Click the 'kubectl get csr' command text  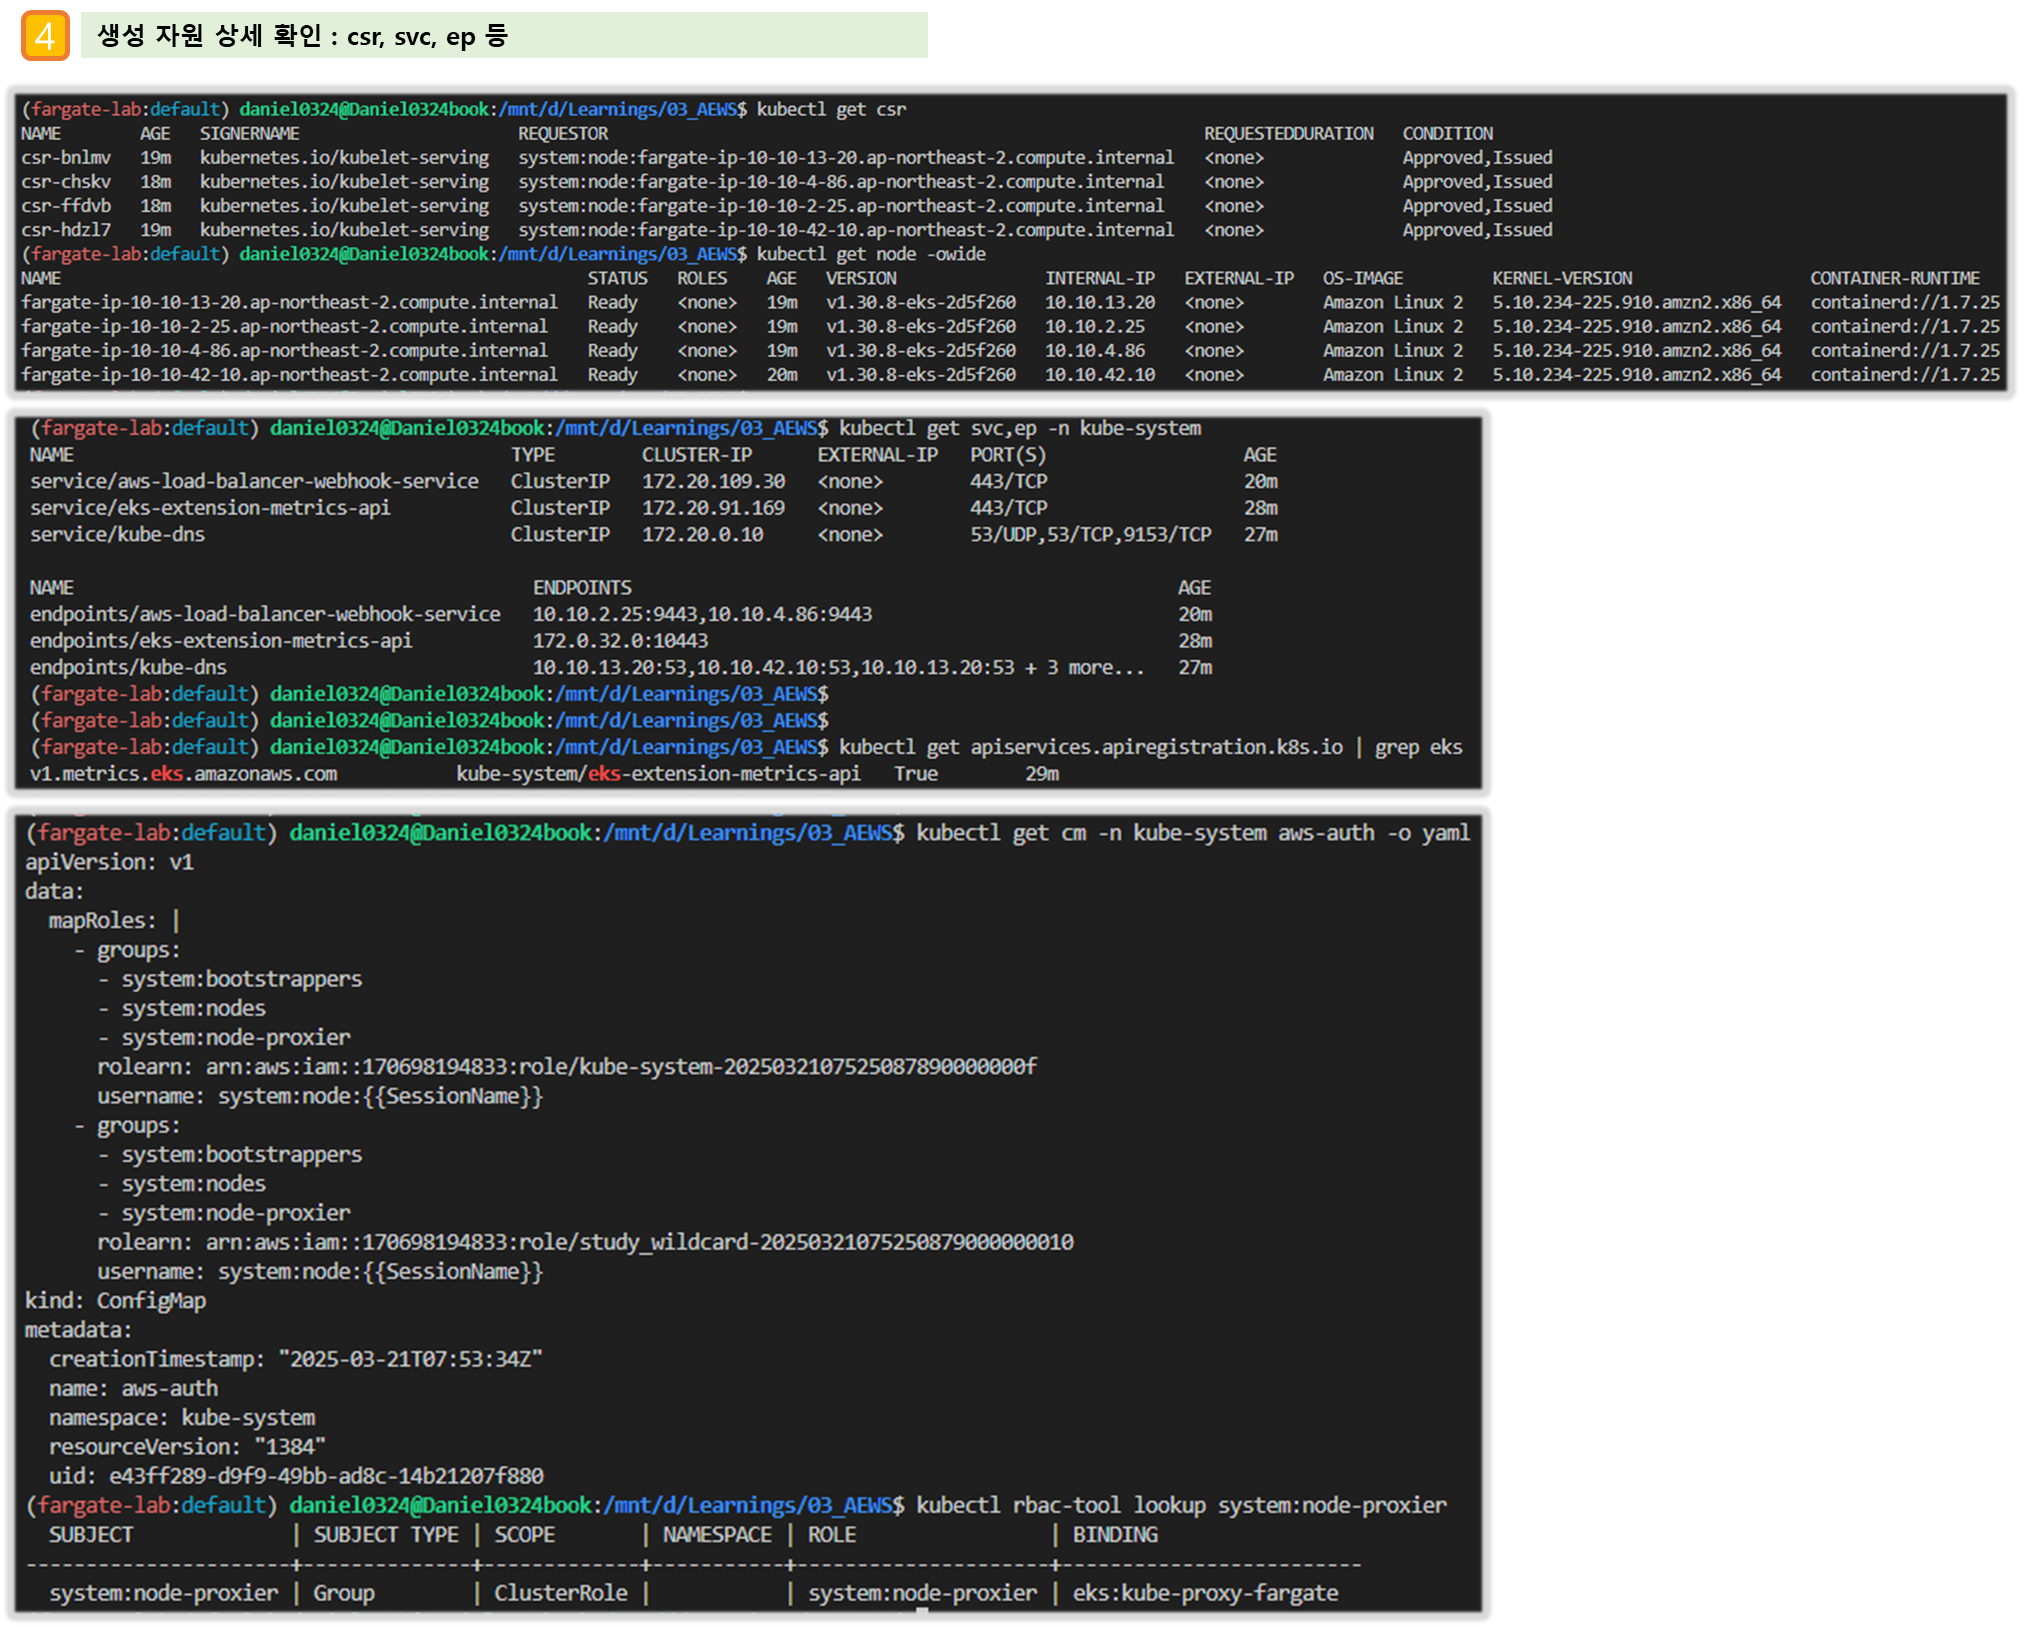[831, 109]
